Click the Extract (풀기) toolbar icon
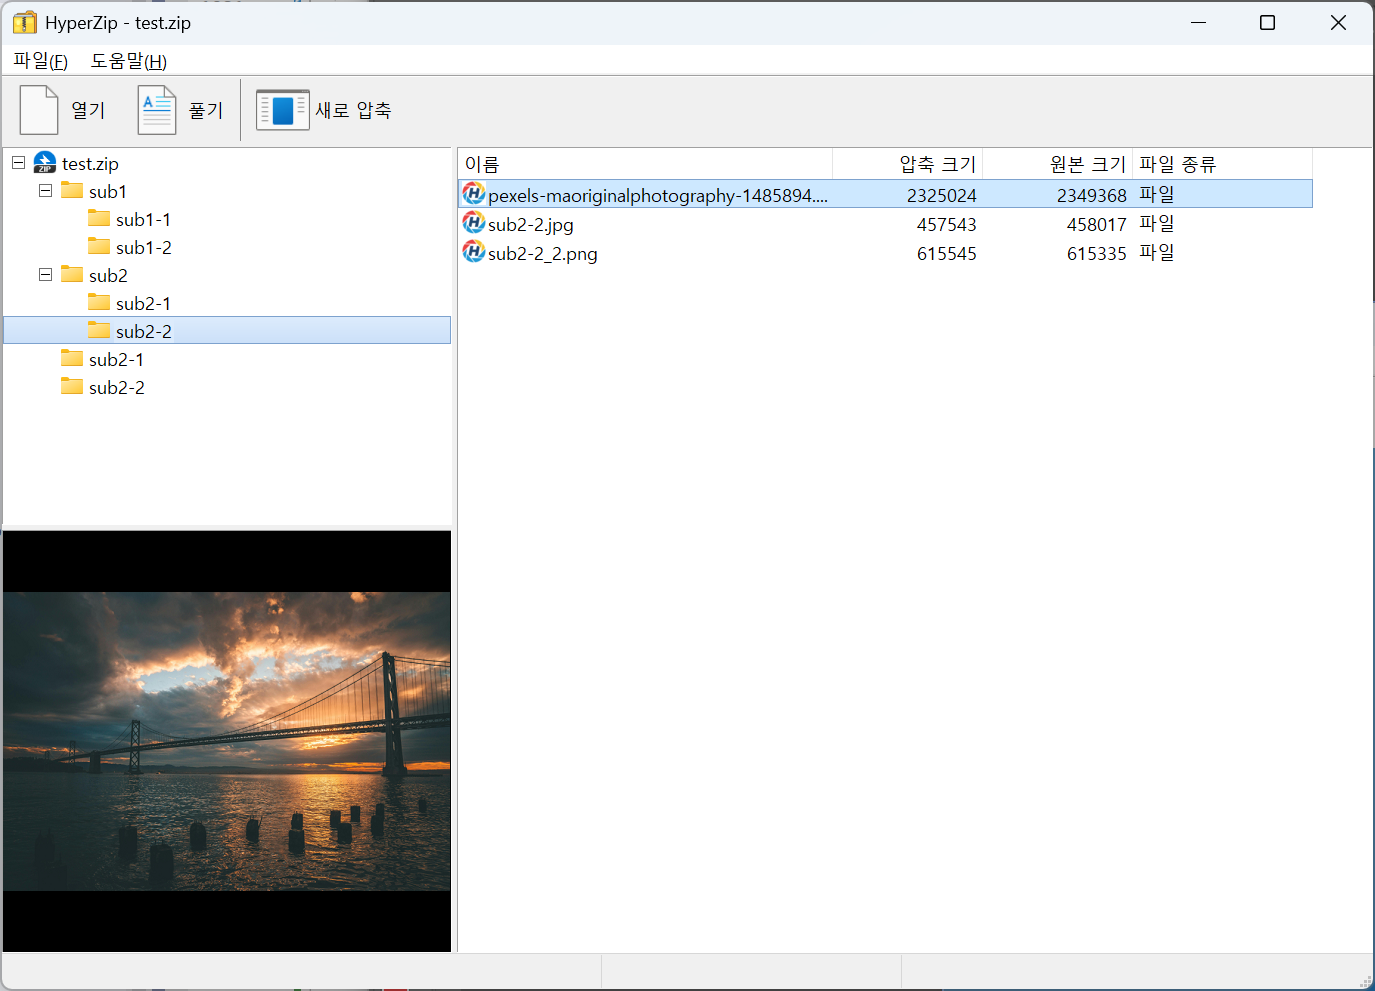This screenshot has height=991, width=1375. [157, 110]
